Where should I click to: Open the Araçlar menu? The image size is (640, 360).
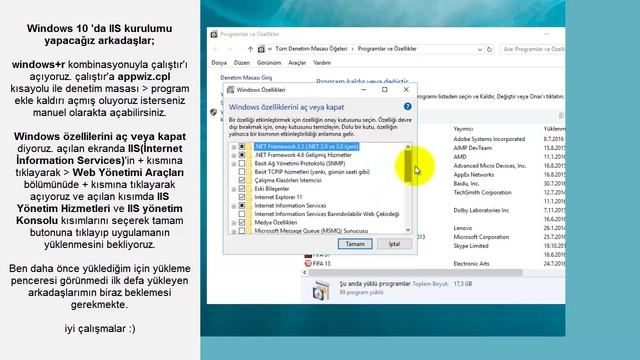tap(297, 63)
